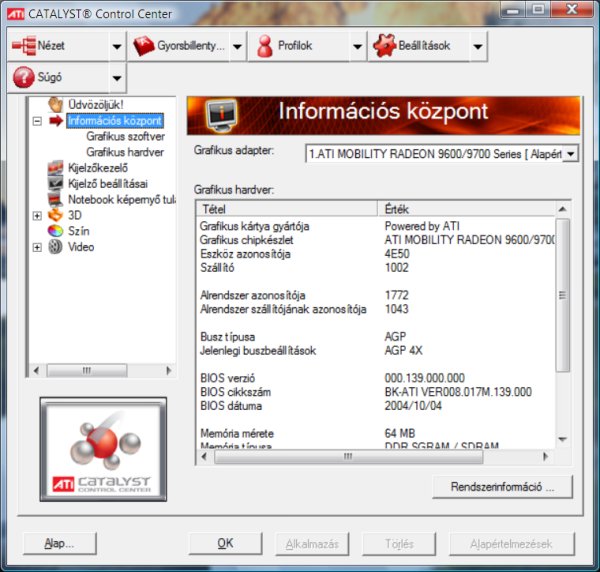Select Kijelző beállításai tree item

coord(107,183)
